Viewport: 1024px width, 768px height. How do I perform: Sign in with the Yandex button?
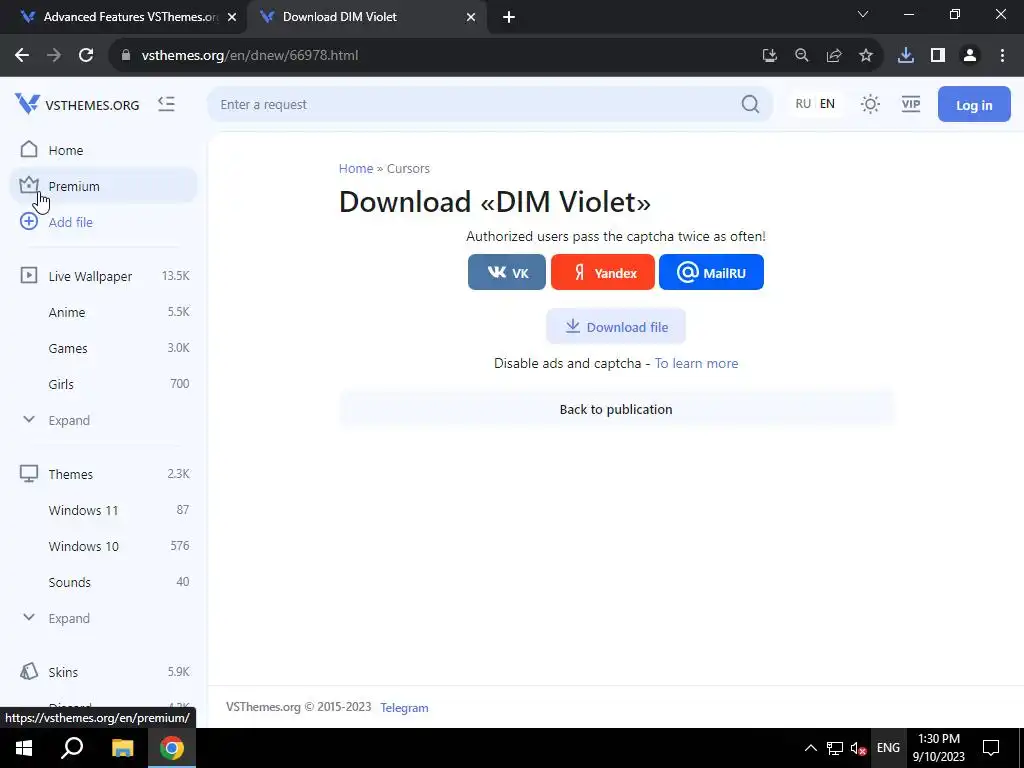(603, 272)
